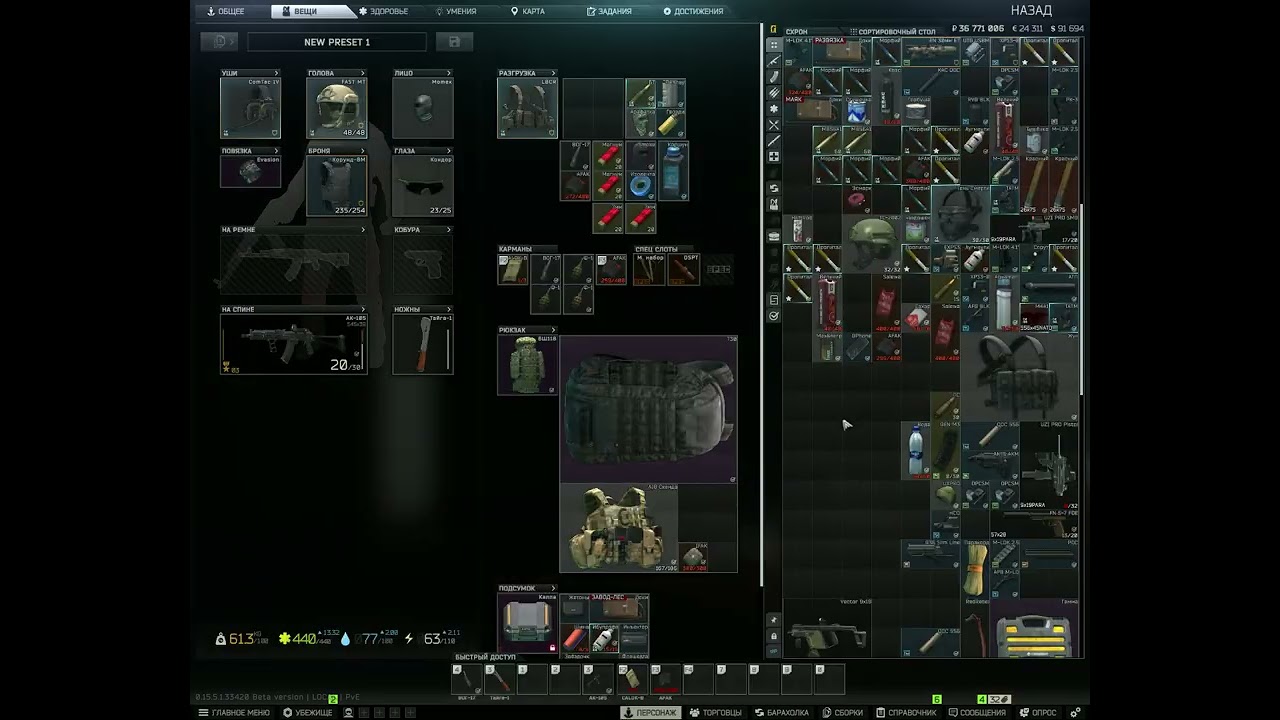The image size is (1280, 720).
Task: Open ГЛАВНОЕ МЕНЮ in bottom bar
Action: coord(235,713)
